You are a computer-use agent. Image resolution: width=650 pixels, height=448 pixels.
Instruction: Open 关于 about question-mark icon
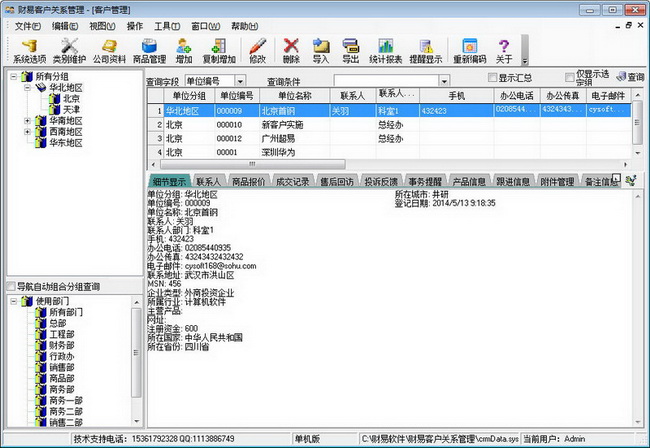(504, 51)
